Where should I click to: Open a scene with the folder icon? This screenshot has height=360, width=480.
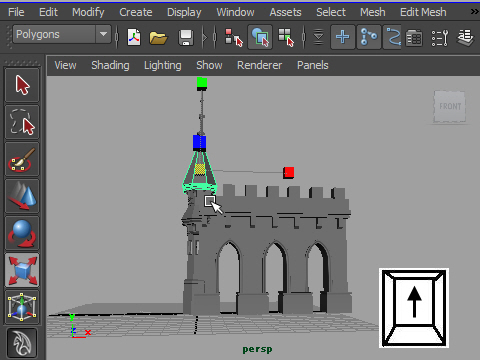pyautogui.click(x=158, y=37)
